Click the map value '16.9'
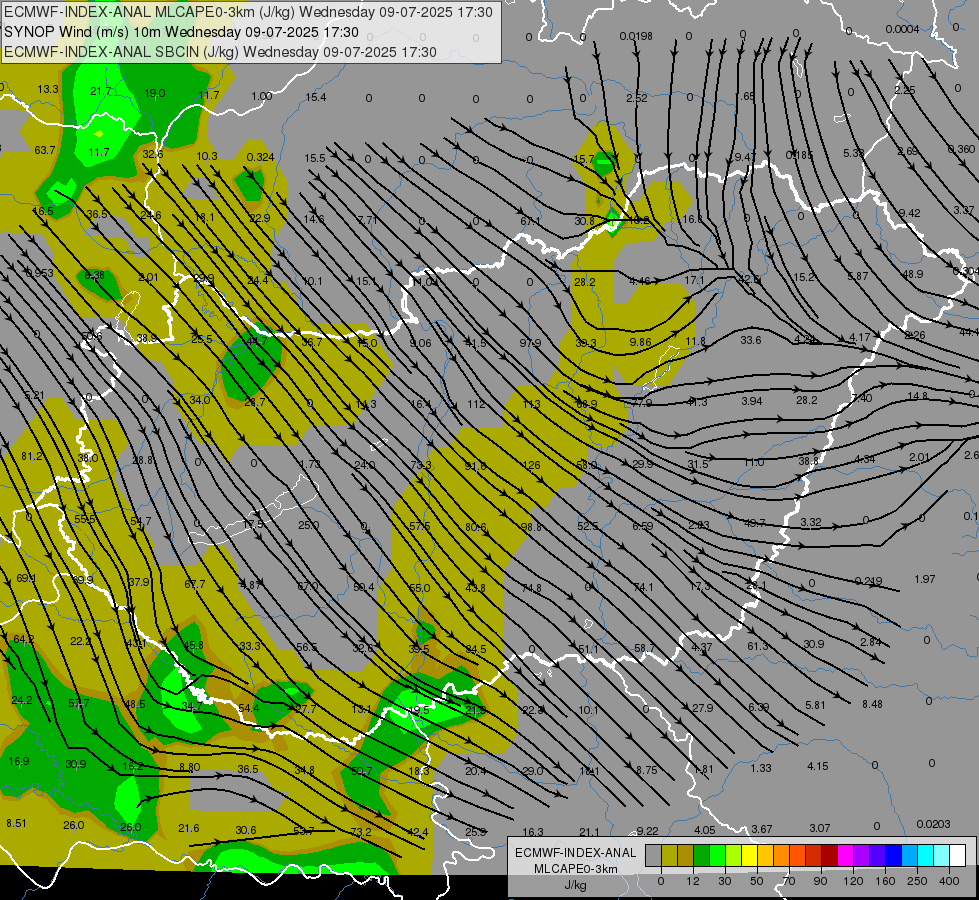The image size is (979, 900). pos(19,761)
